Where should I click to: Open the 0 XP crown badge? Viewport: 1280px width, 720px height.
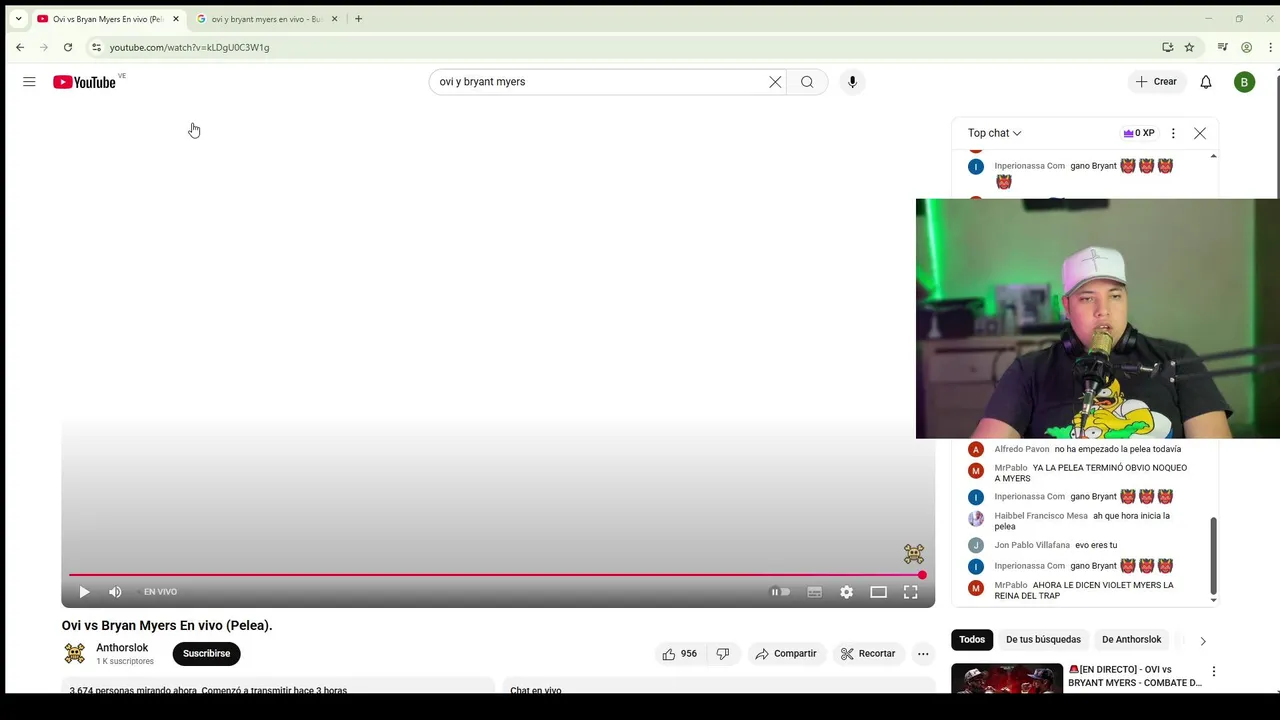coord(1139,133)
